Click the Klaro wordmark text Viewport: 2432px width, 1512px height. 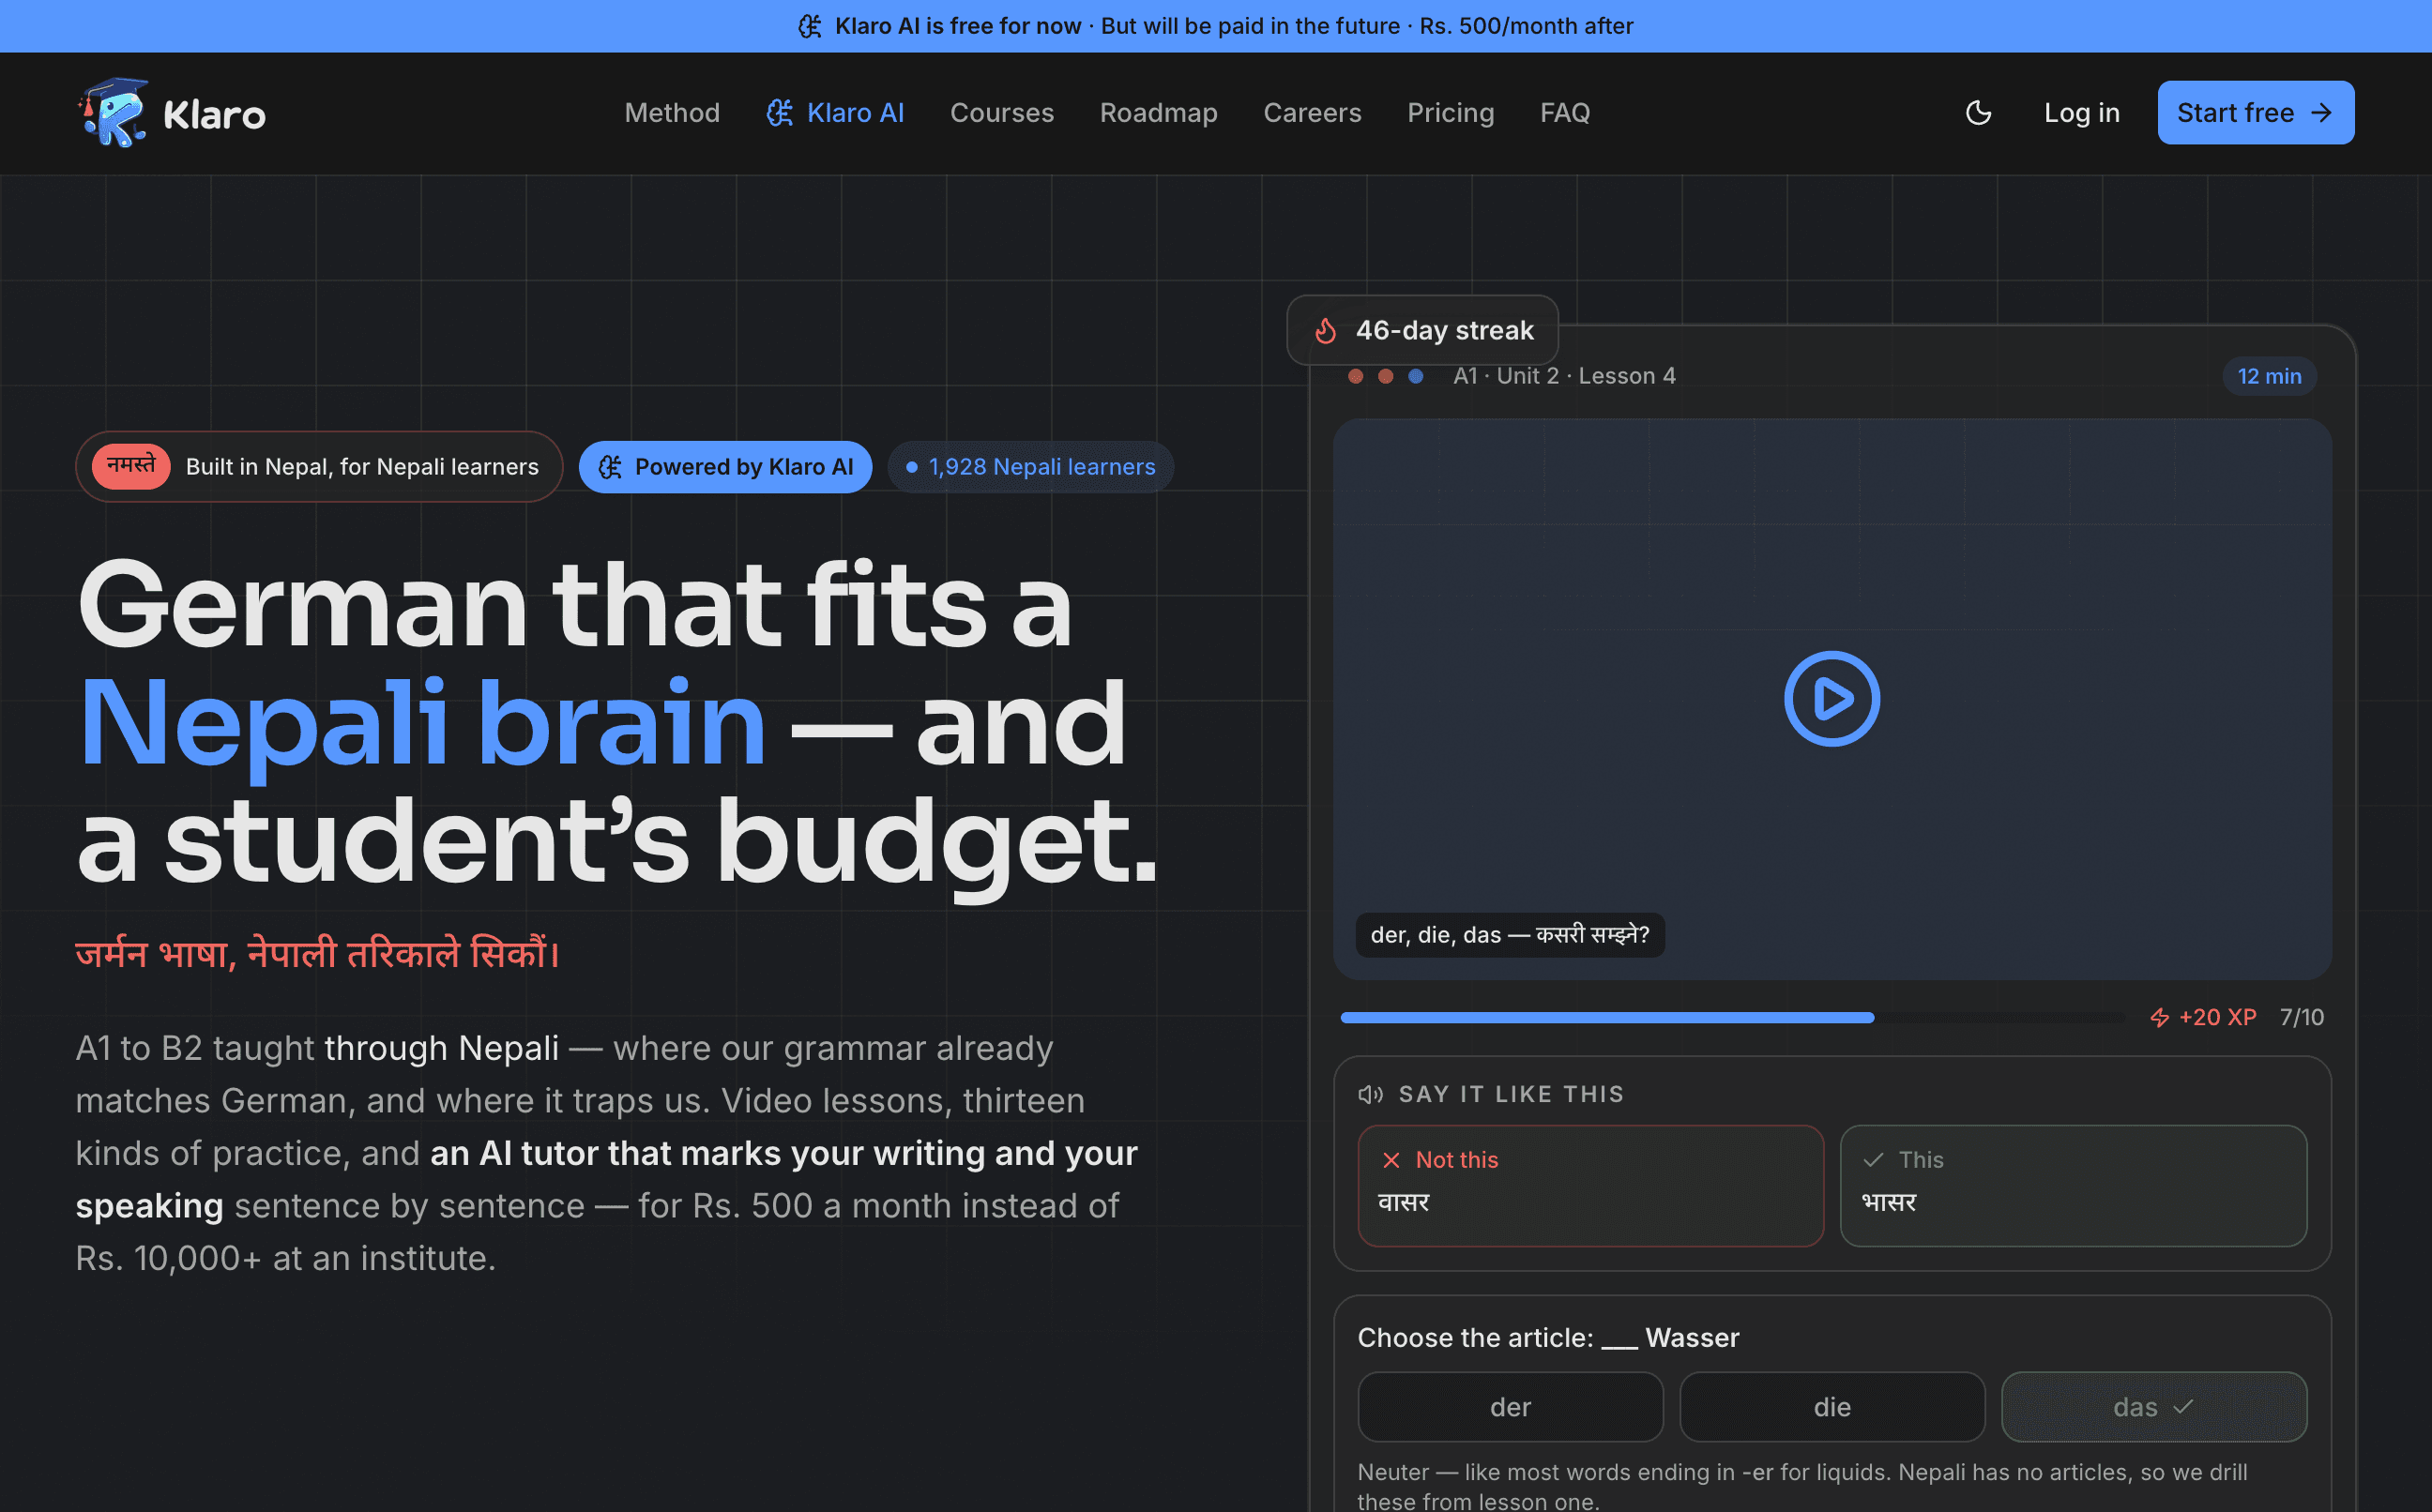215,115
